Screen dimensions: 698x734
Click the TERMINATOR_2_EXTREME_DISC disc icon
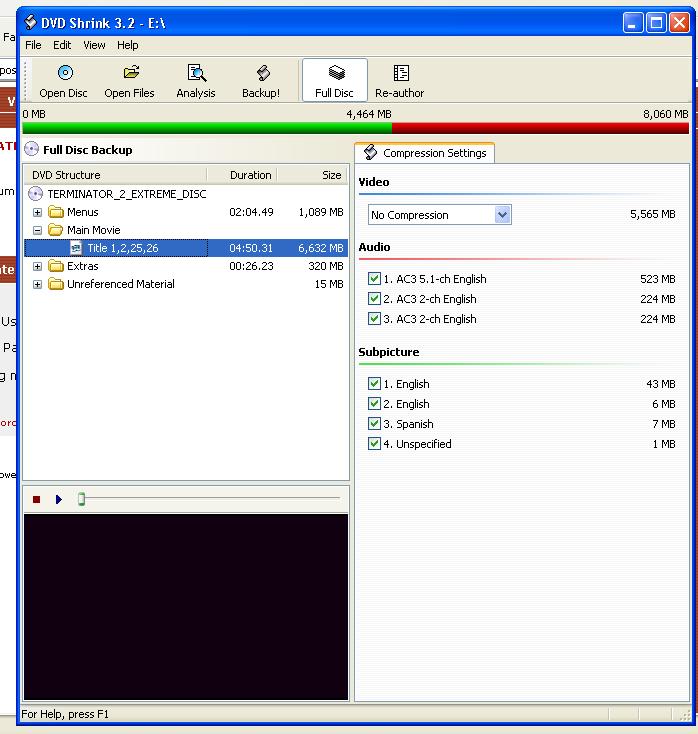36,193
